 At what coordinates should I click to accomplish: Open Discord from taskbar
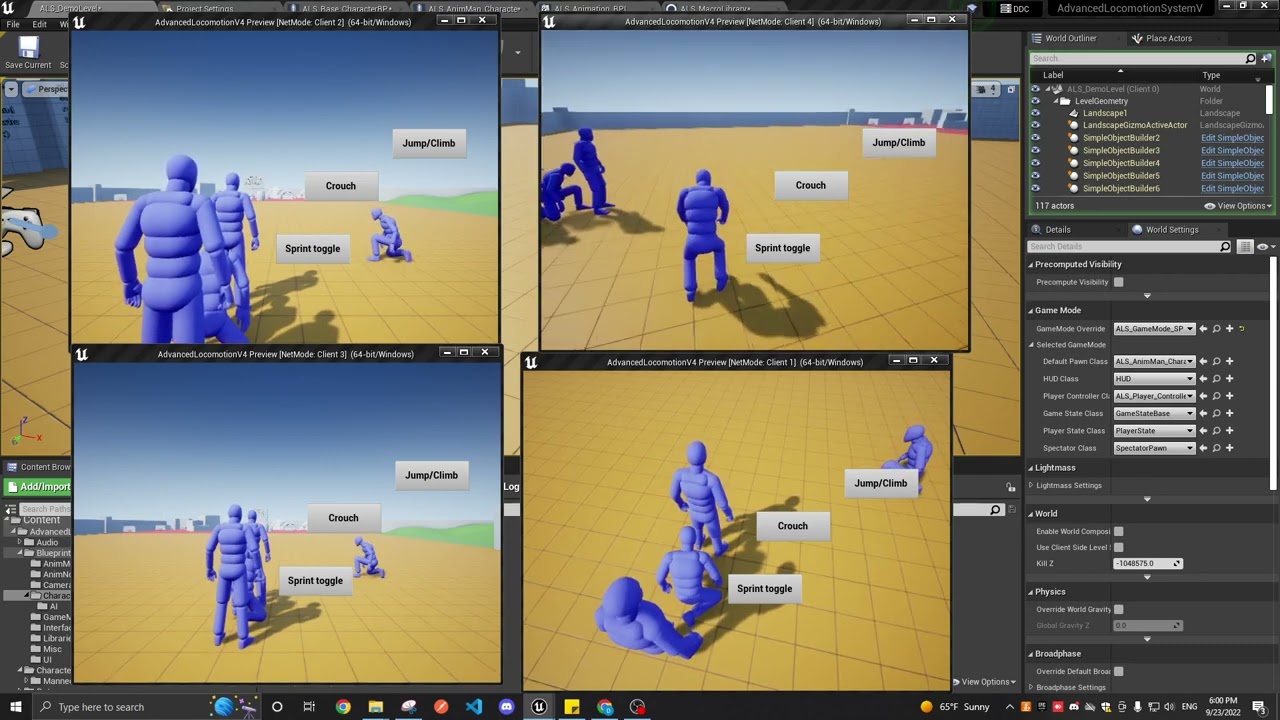pyautogui.click(x=506, y=707)
